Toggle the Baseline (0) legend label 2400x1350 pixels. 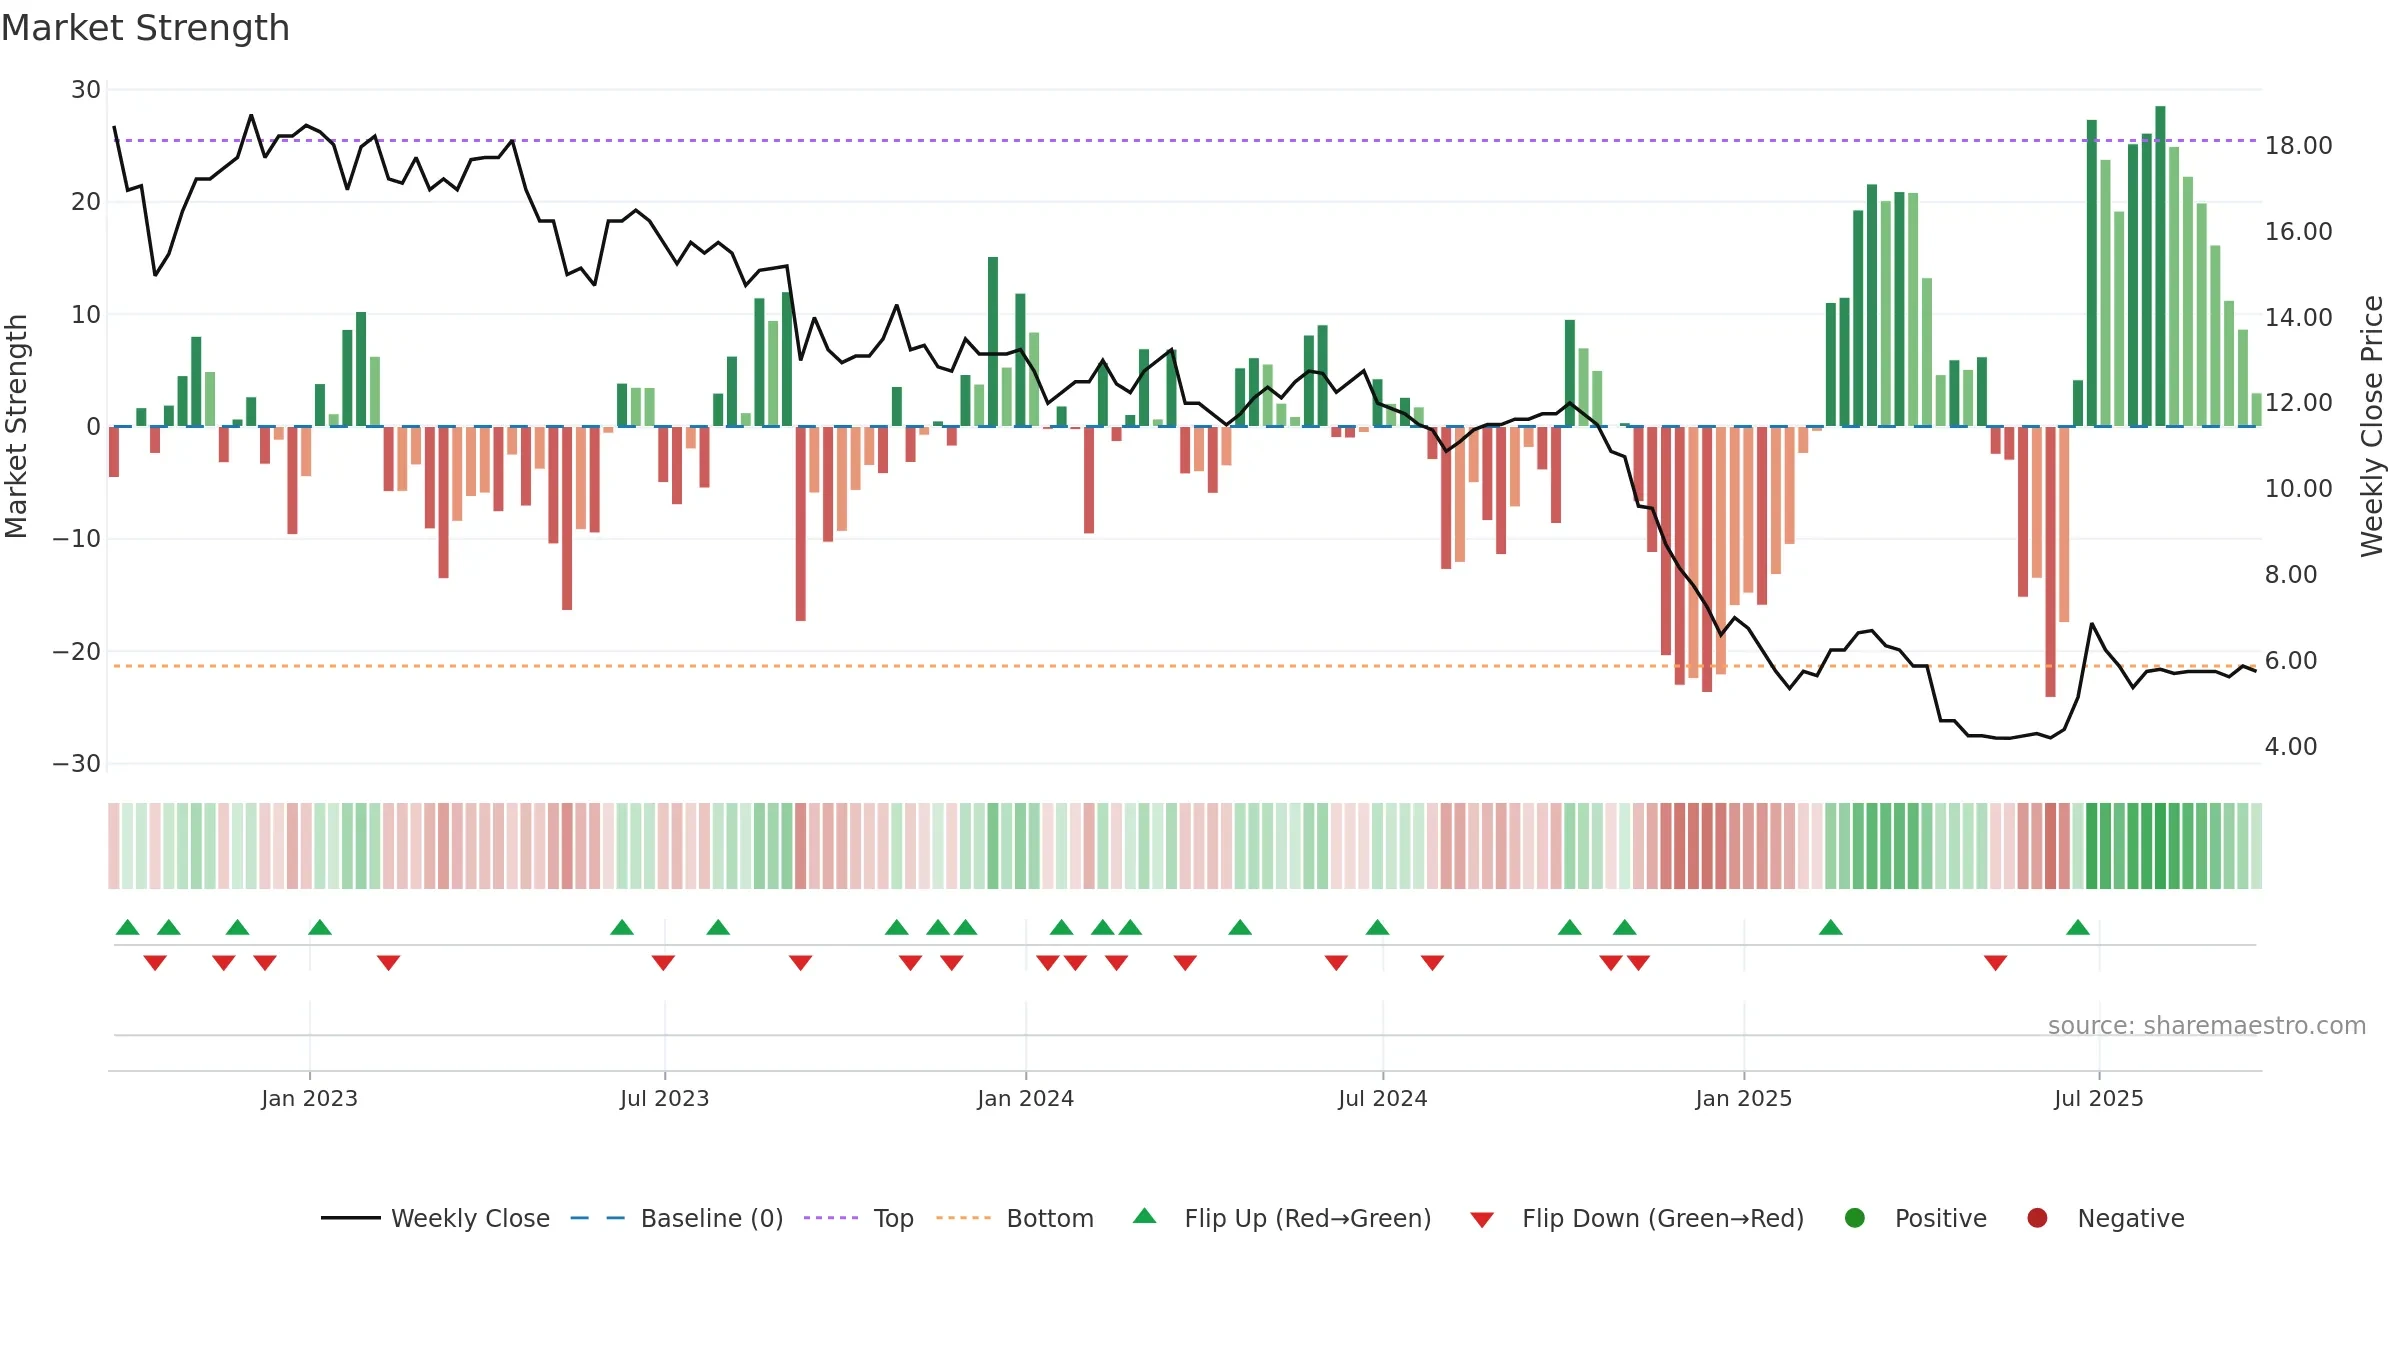[x=712, y=1218]
